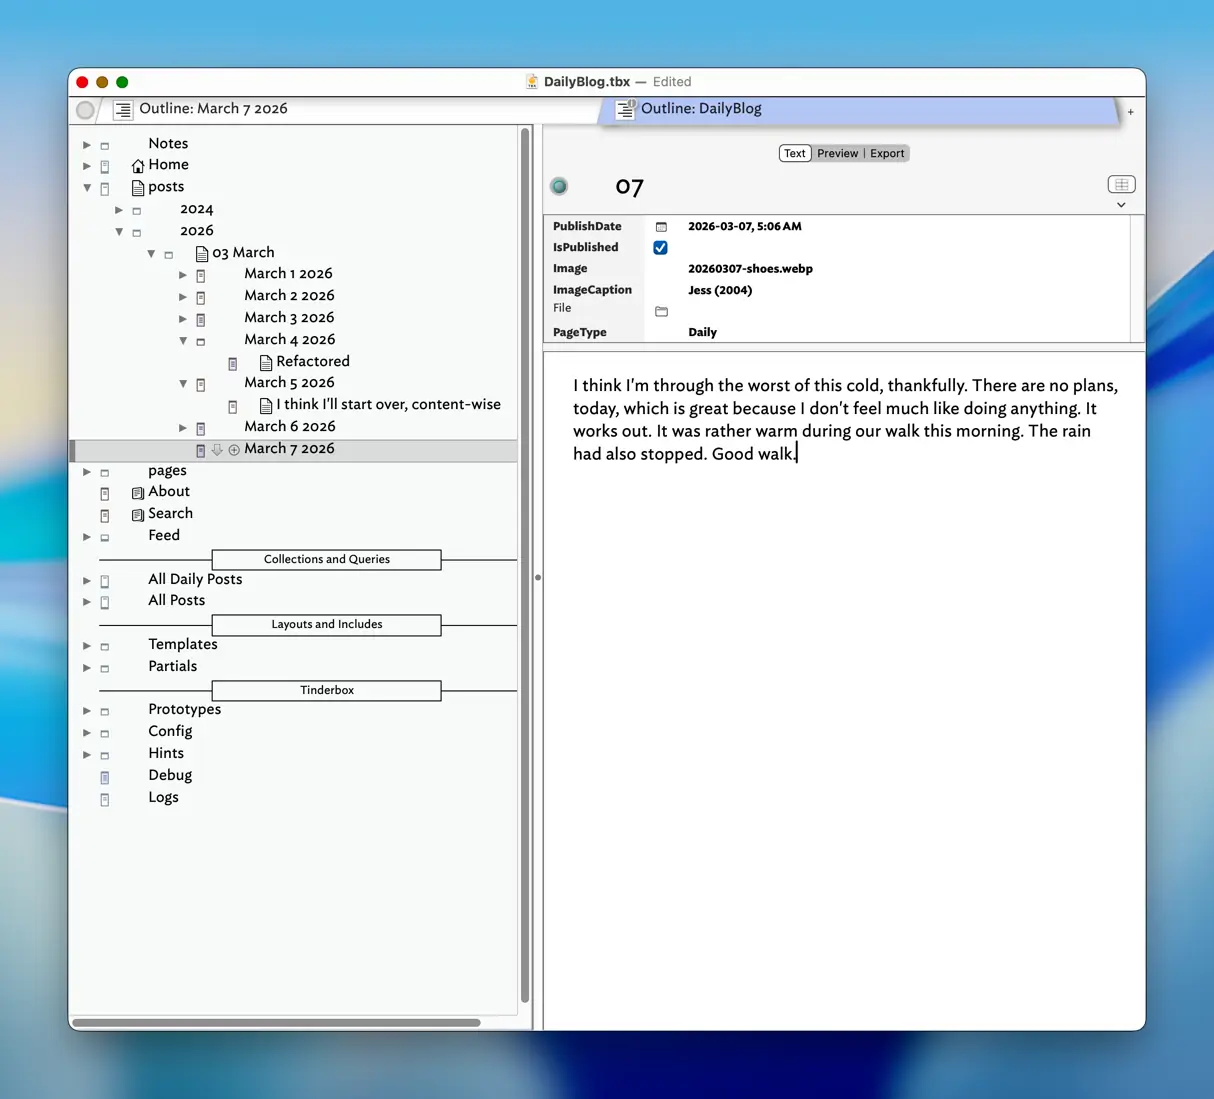Click the new tab plus button

(1130, 112)
